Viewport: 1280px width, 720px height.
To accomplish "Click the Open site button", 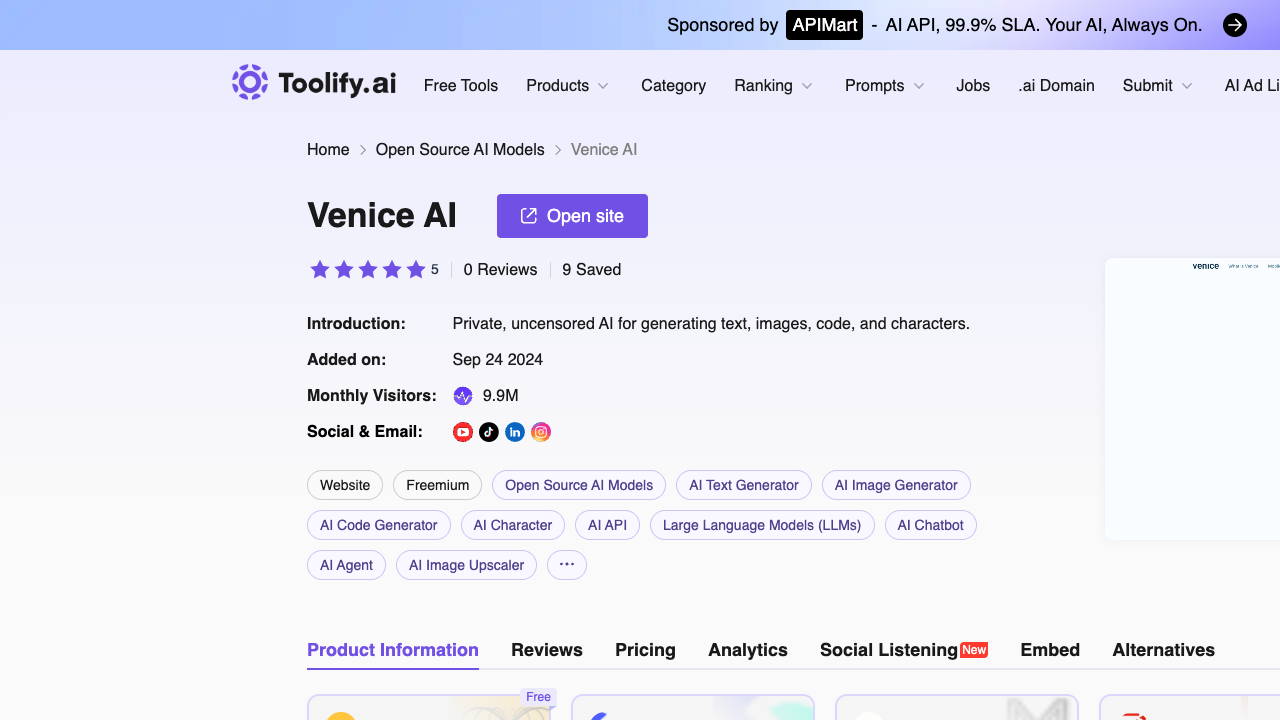I will tap(572, 216).
